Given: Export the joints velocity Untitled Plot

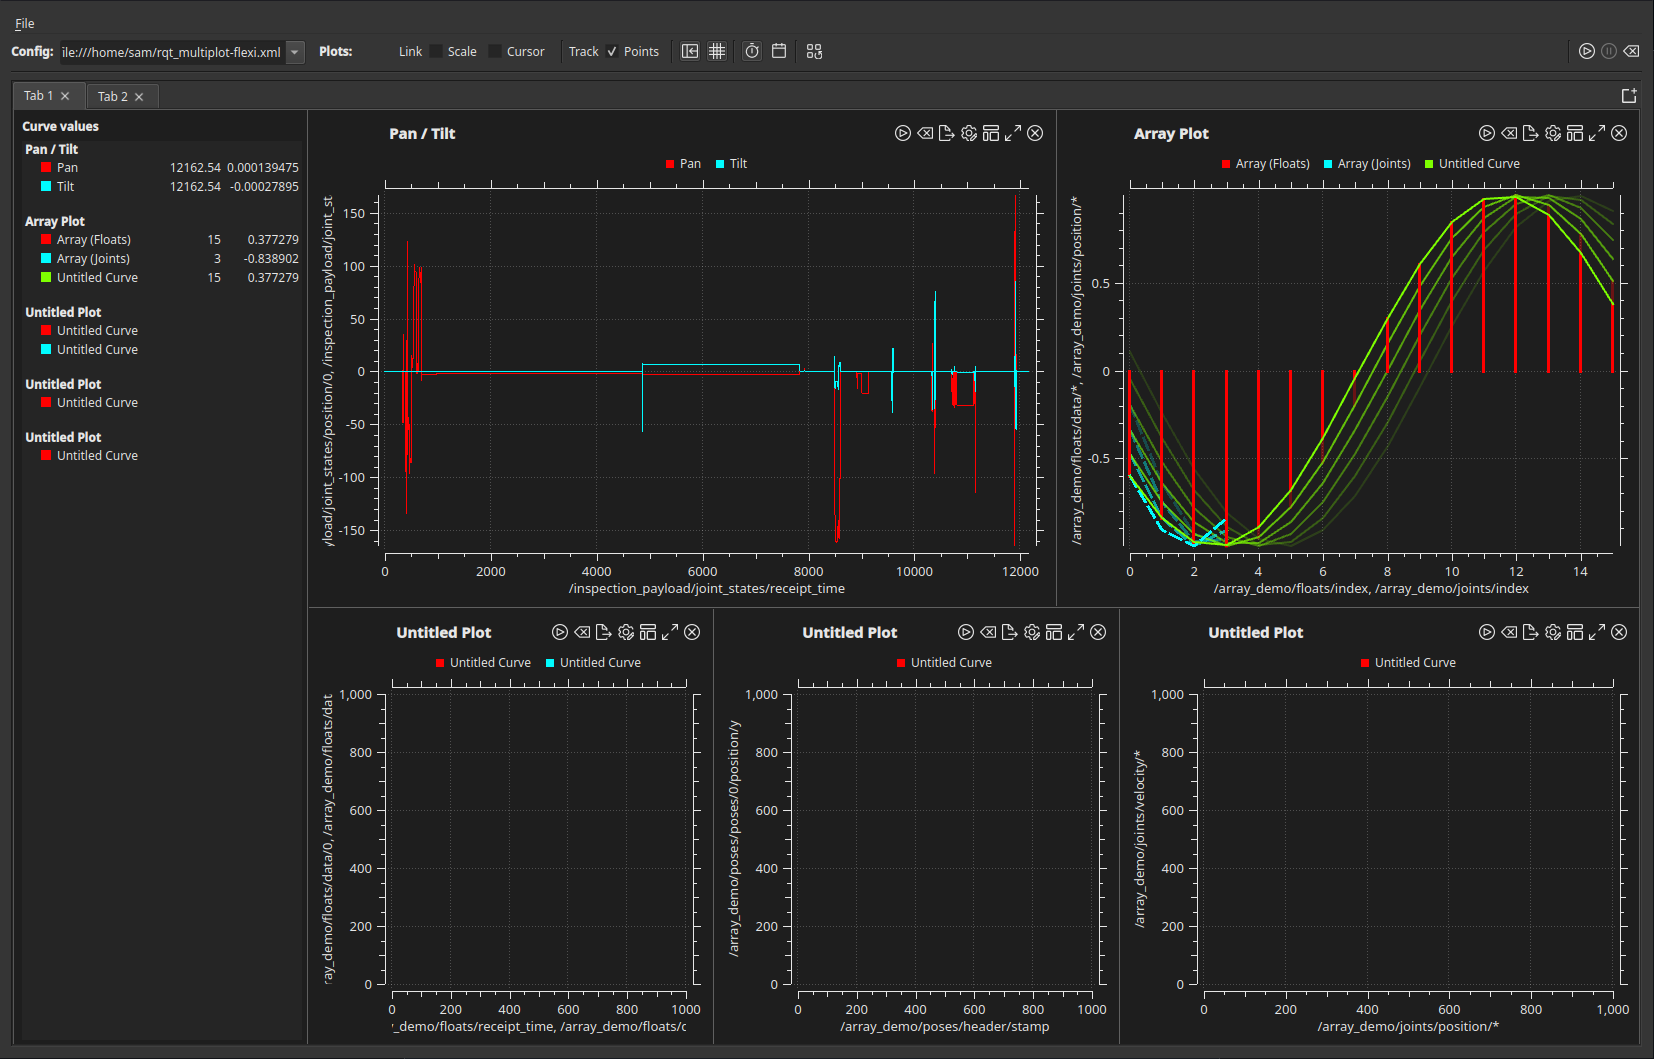Looking at the screenshot, I should click(x=1531, y=632).
